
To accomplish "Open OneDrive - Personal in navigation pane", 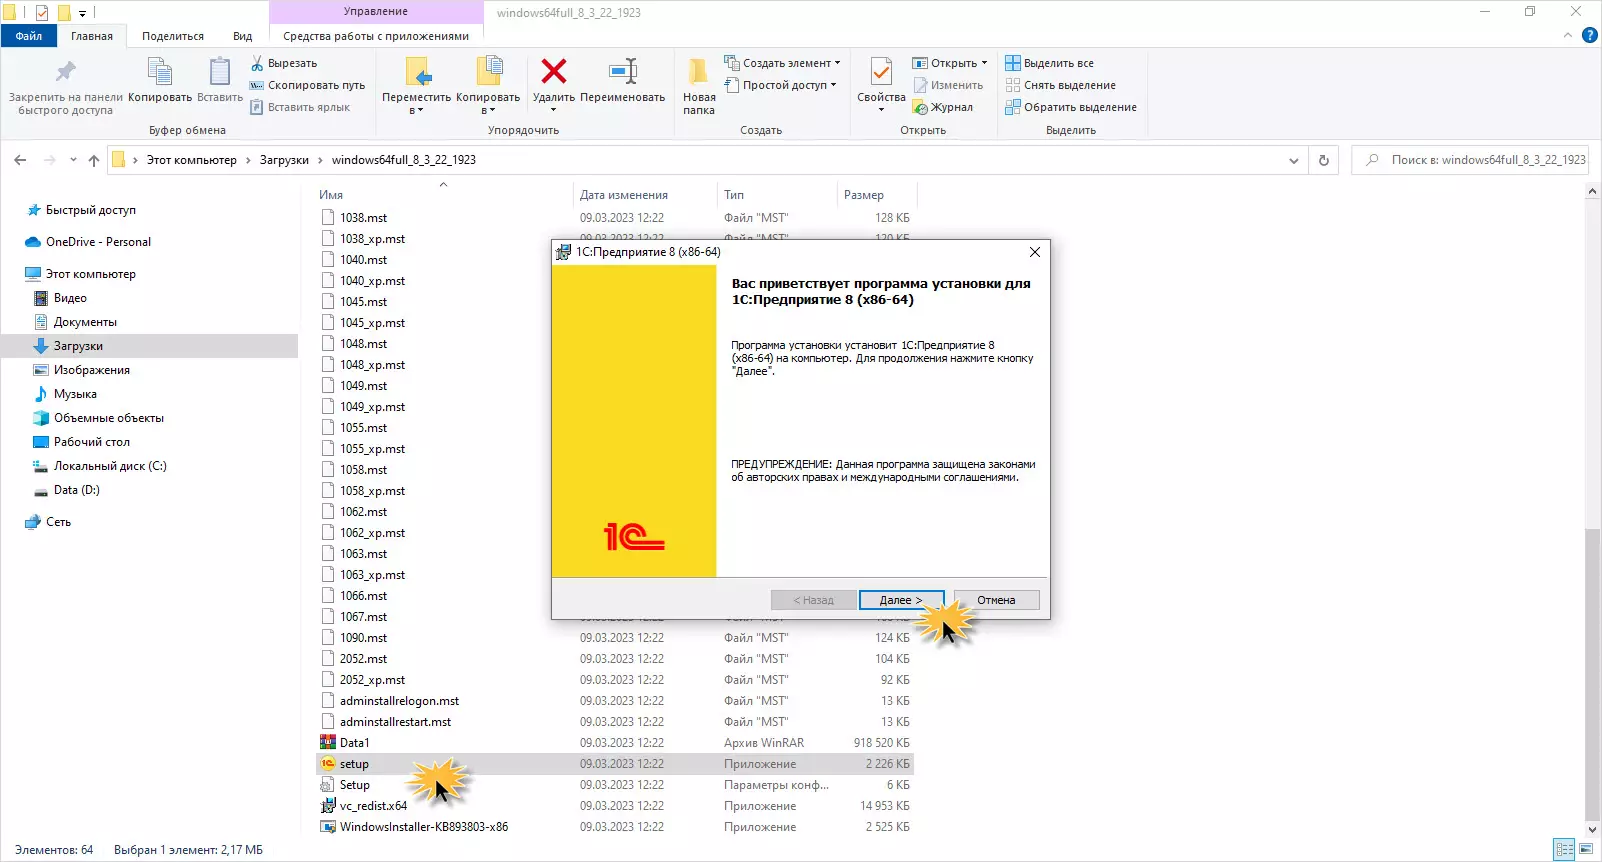I will 98,242.
